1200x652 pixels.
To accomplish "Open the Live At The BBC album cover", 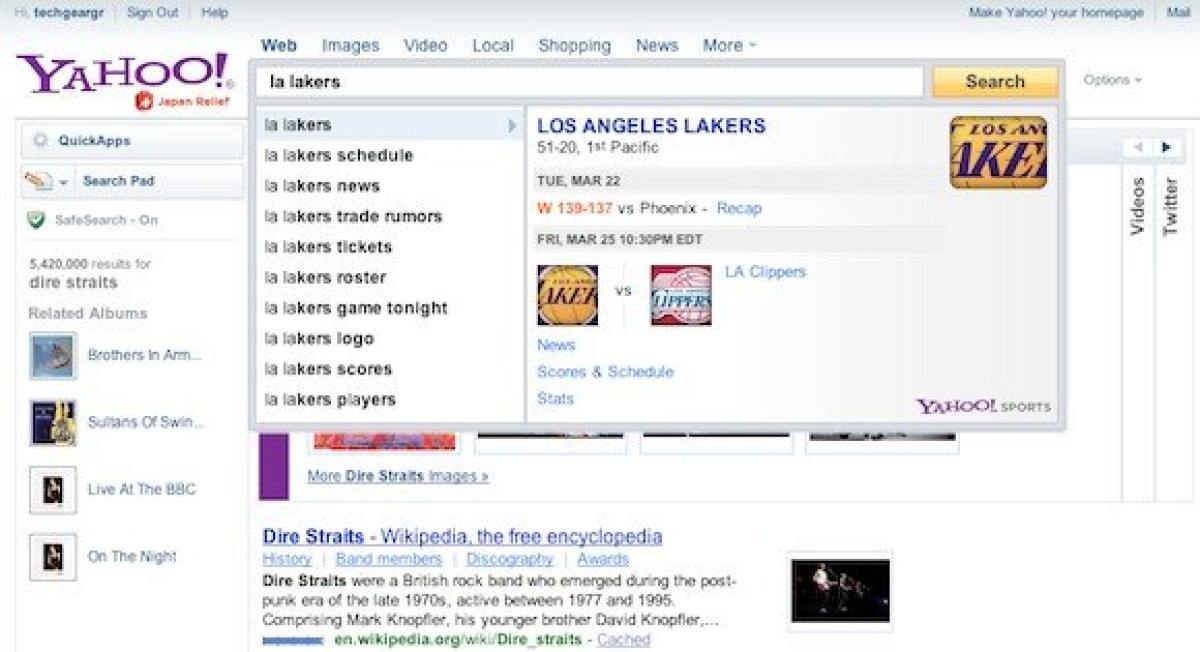I will (53, 490).
